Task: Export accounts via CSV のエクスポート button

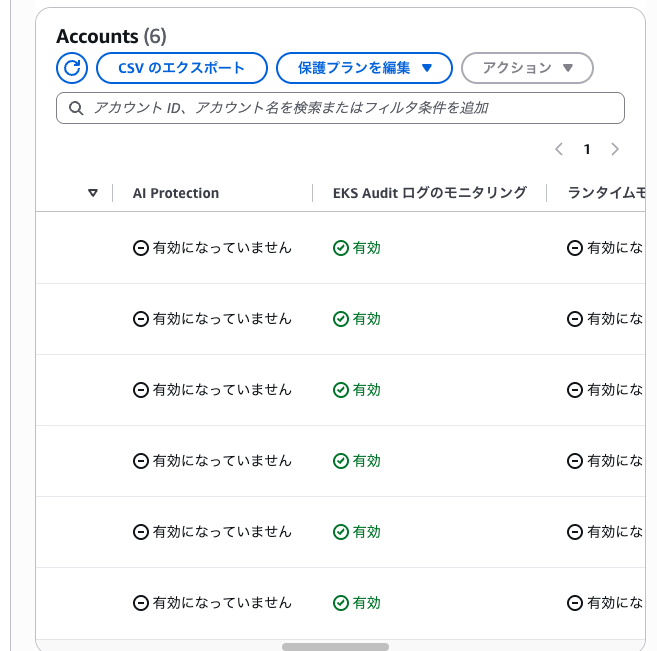Action: click(181, 68)
